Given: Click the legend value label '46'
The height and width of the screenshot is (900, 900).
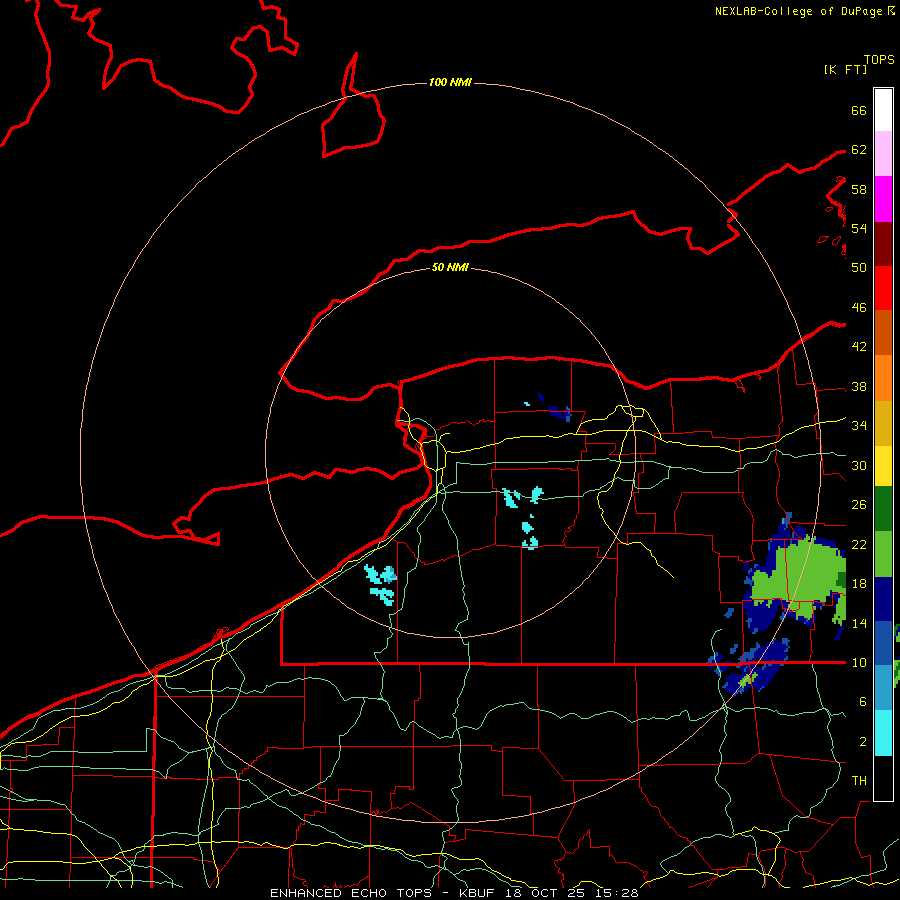Looking at the screenshot, I should 859,308.
